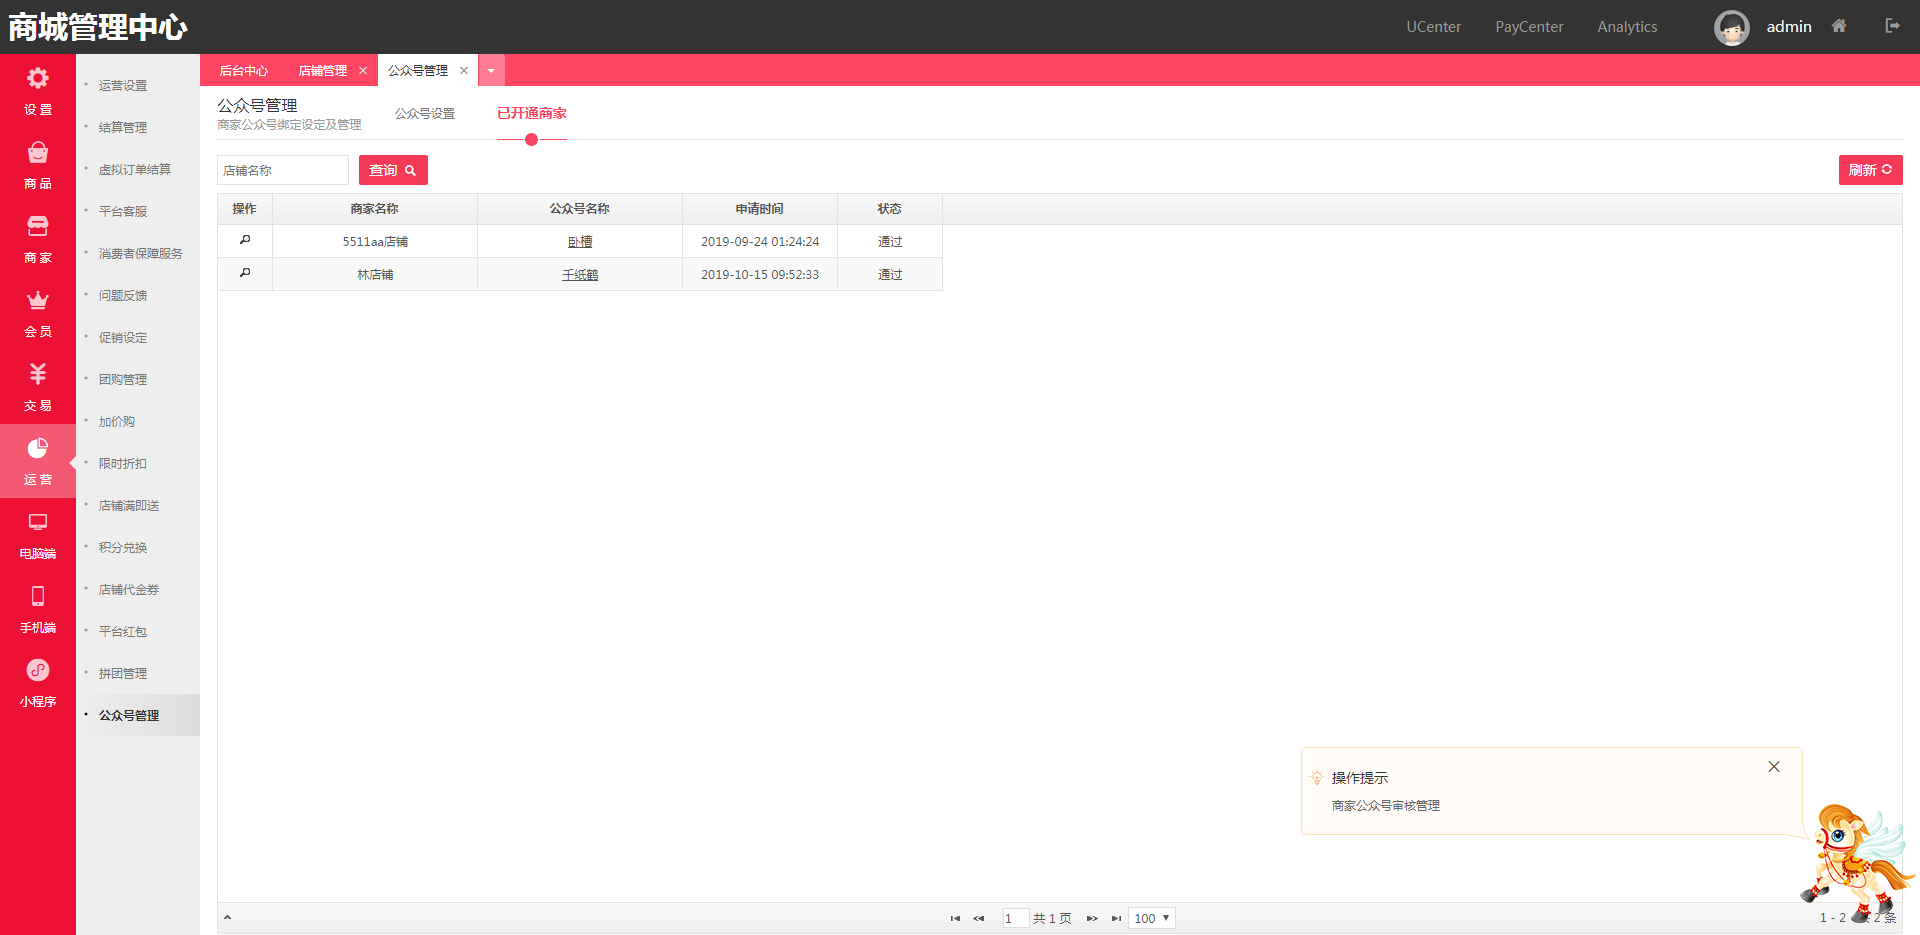Open 团购管理 in the side menu
The width and height of the screenshot is (1920, 935).
pyautogui.click(x=123, y=379)
